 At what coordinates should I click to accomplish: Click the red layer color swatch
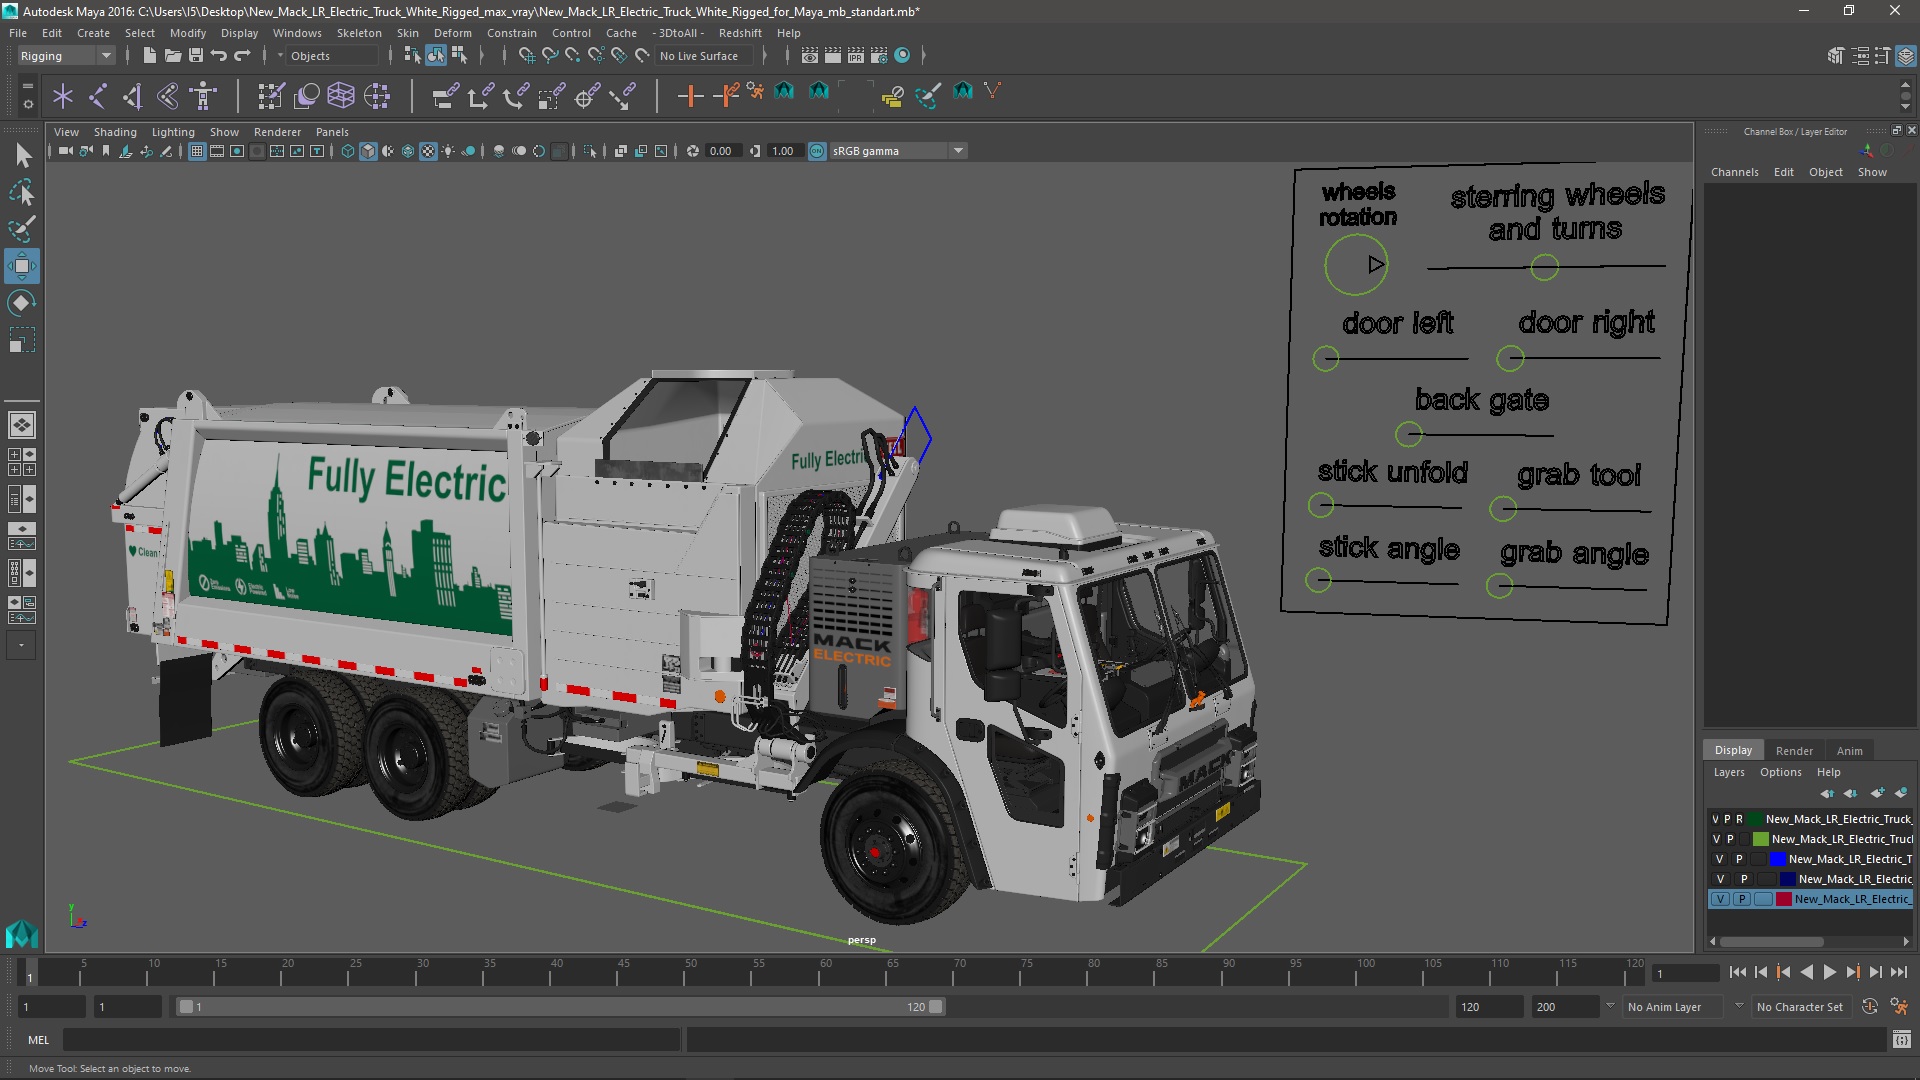click(1784, 899)
